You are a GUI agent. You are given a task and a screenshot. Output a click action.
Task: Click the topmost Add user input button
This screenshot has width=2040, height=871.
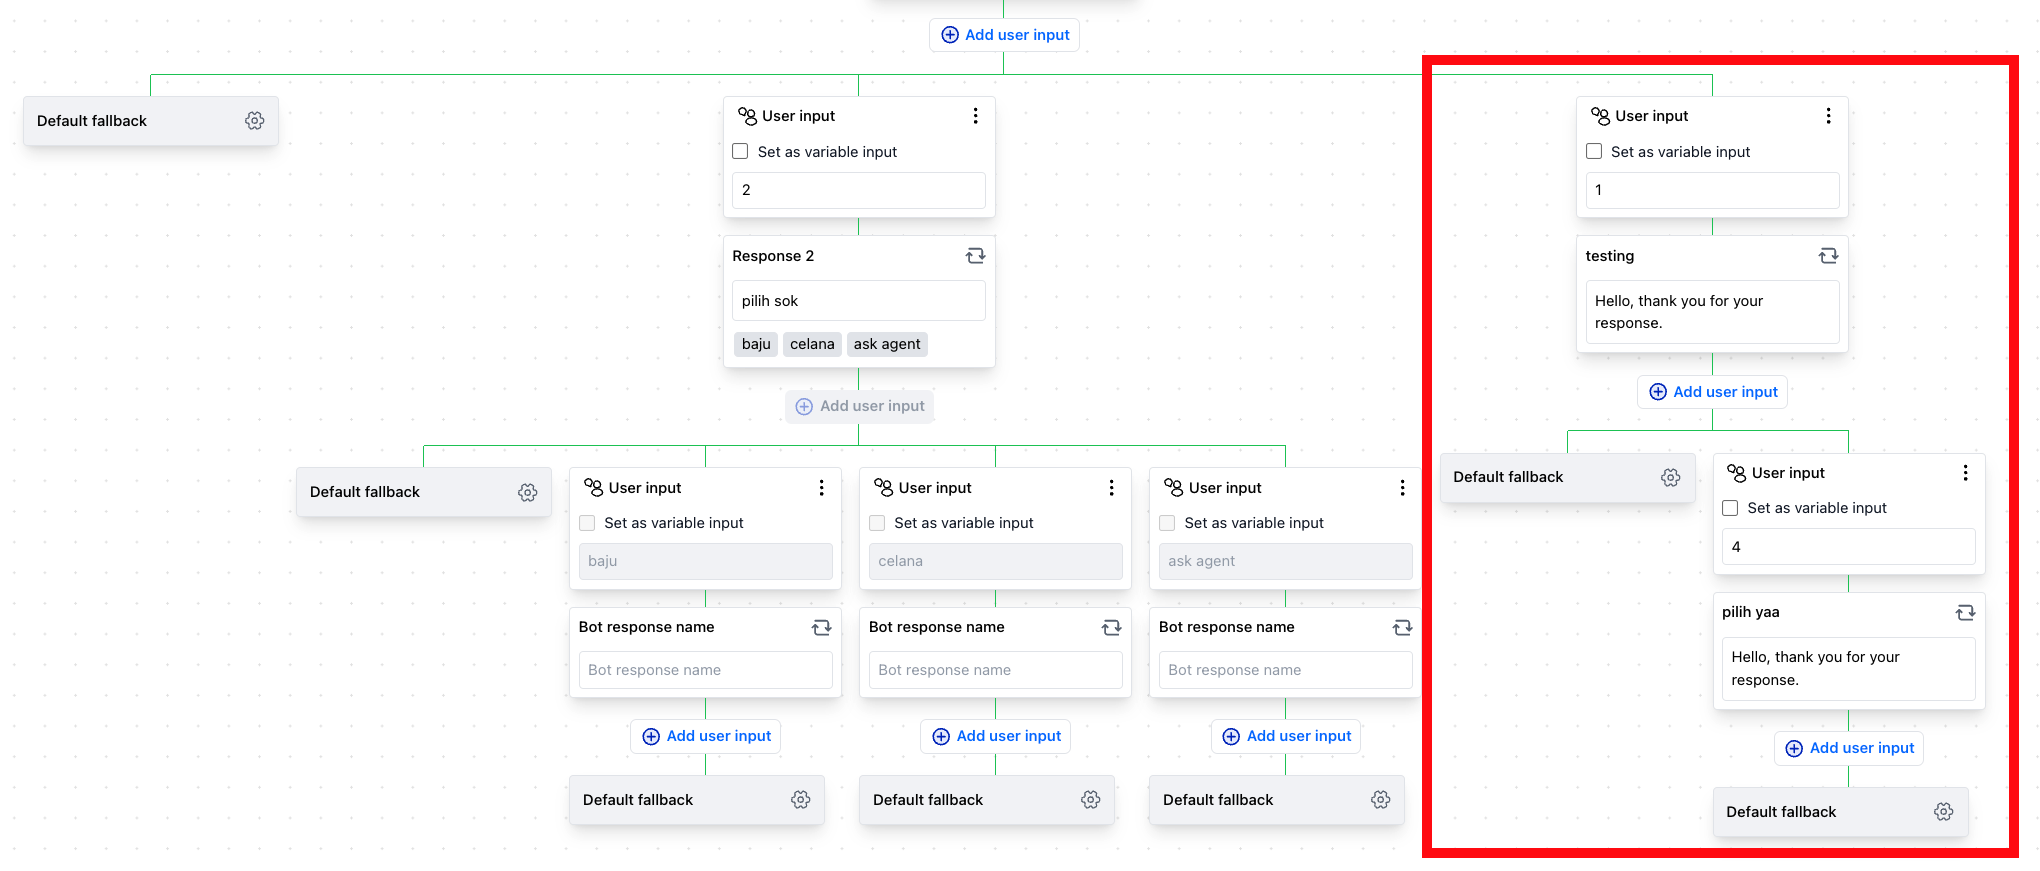click(1004, 35)
